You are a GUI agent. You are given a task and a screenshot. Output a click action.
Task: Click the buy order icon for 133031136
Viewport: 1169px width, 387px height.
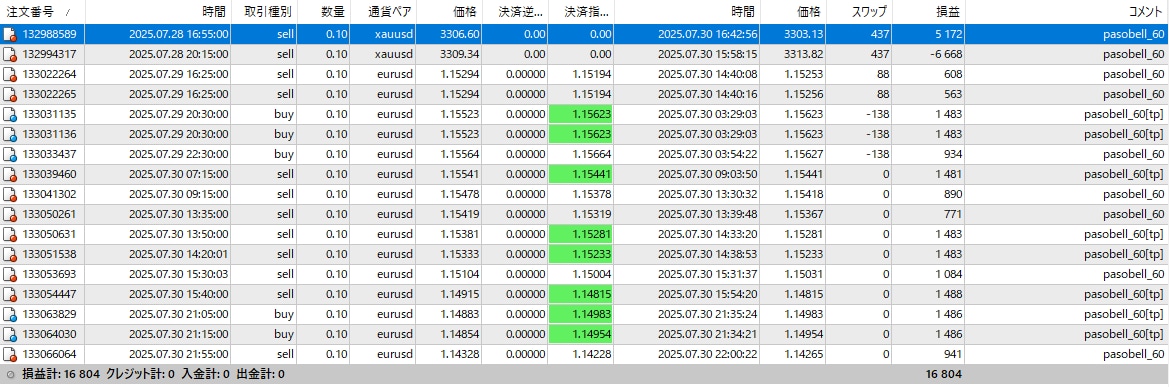coord(10,134)
